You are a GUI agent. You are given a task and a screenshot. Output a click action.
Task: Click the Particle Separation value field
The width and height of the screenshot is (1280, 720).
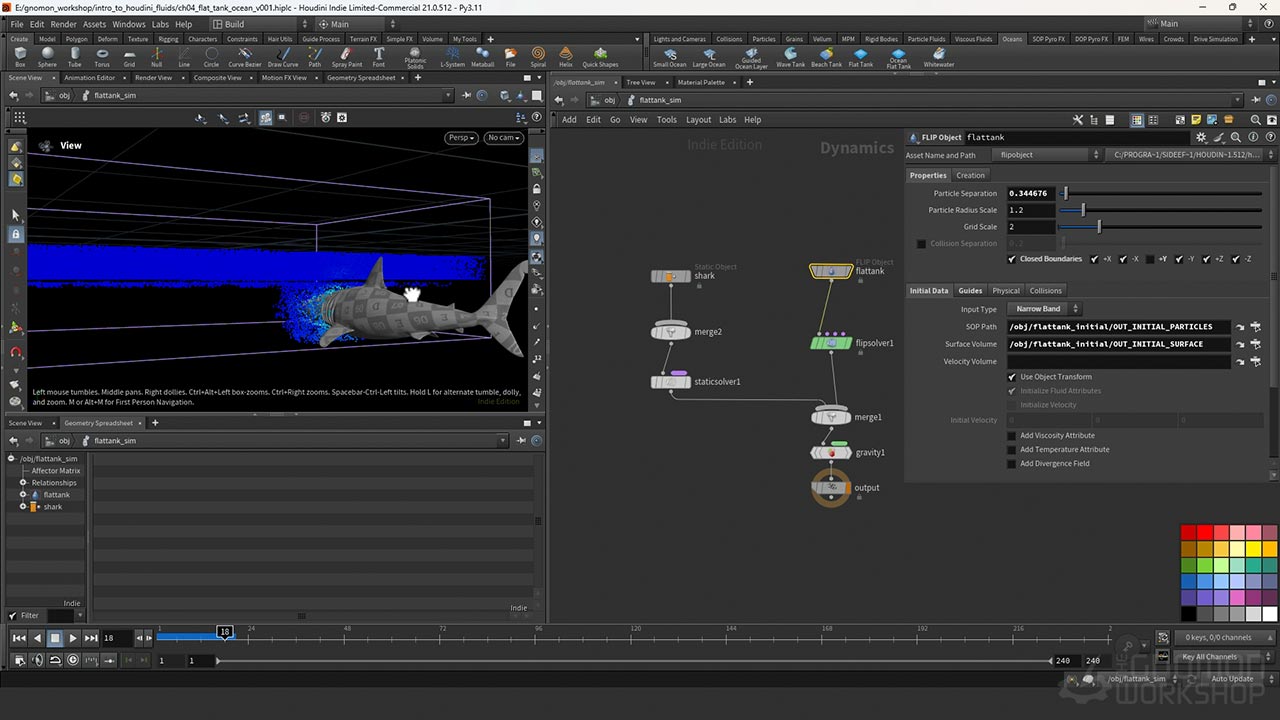click(x=1030, y=193)
